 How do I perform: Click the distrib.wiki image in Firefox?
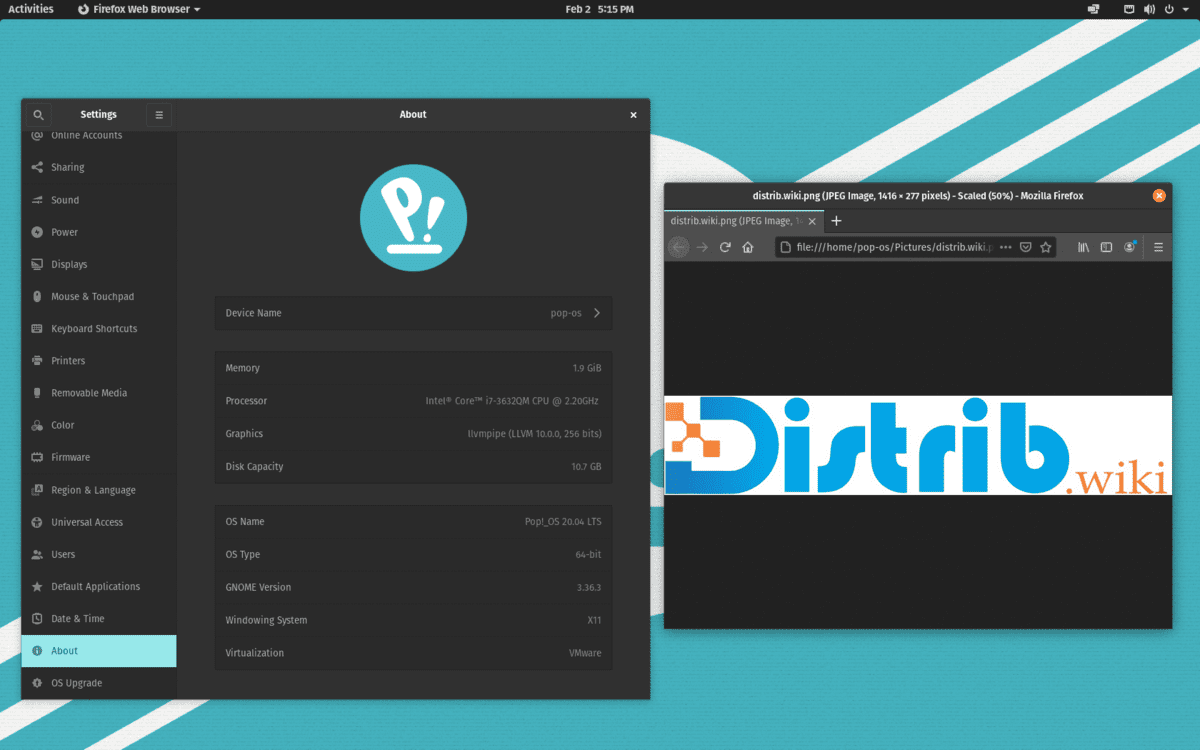918,446
